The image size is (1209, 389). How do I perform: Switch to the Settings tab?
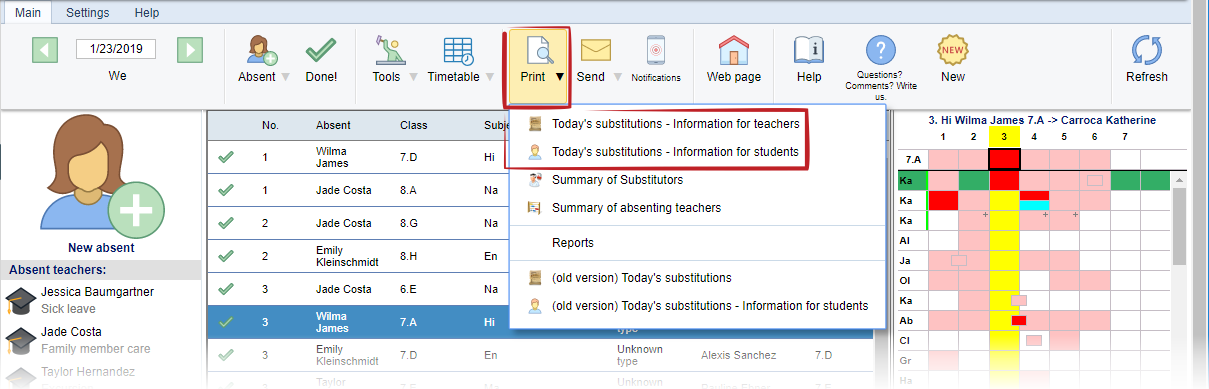88,13
